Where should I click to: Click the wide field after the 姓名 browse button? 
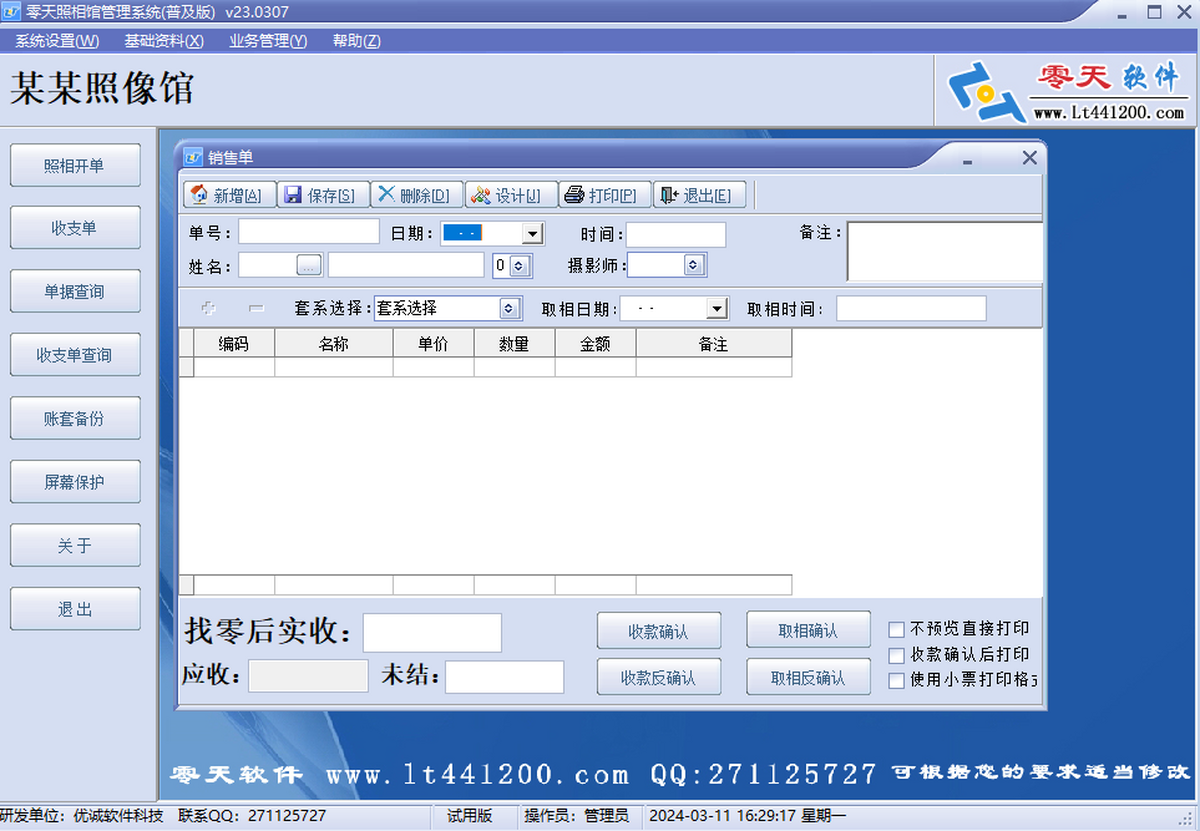[406, 265]
